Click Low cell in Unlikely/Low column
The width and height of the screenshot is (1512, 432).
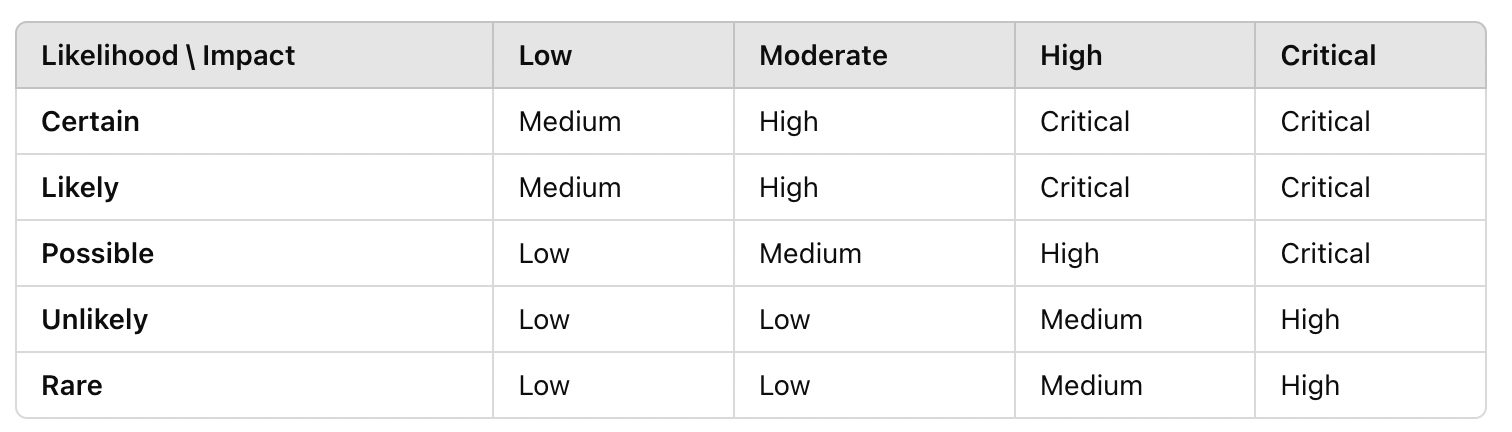click(544, 320)
